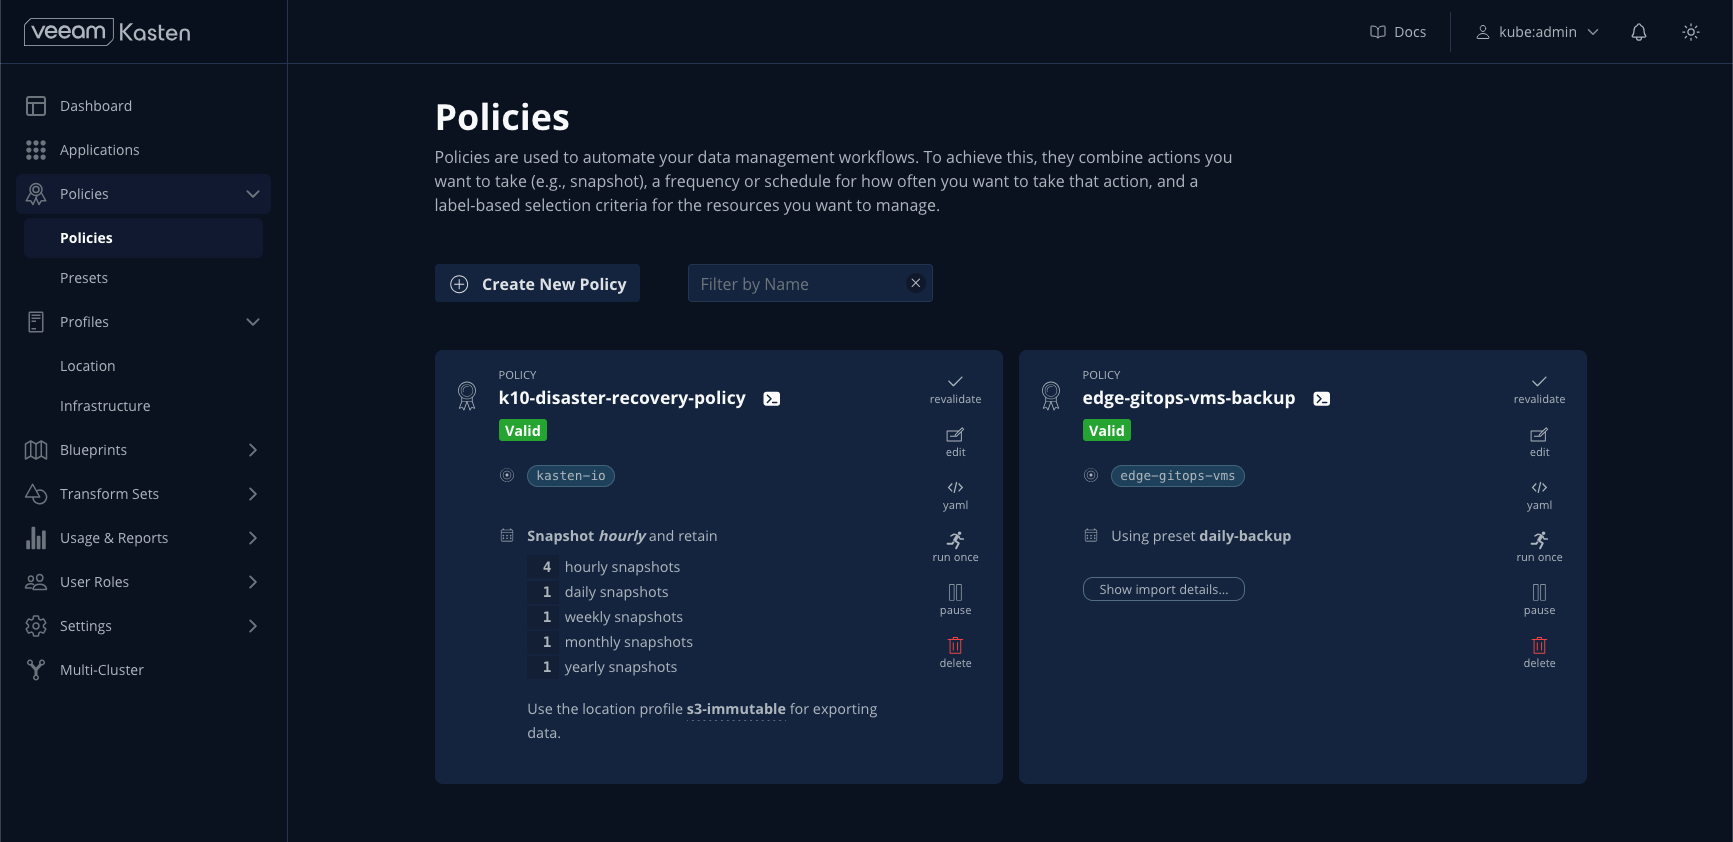Pause edge-gitops-vms-backup policy
This screenshot has width=1733, height=842.
pos(1539,600)
